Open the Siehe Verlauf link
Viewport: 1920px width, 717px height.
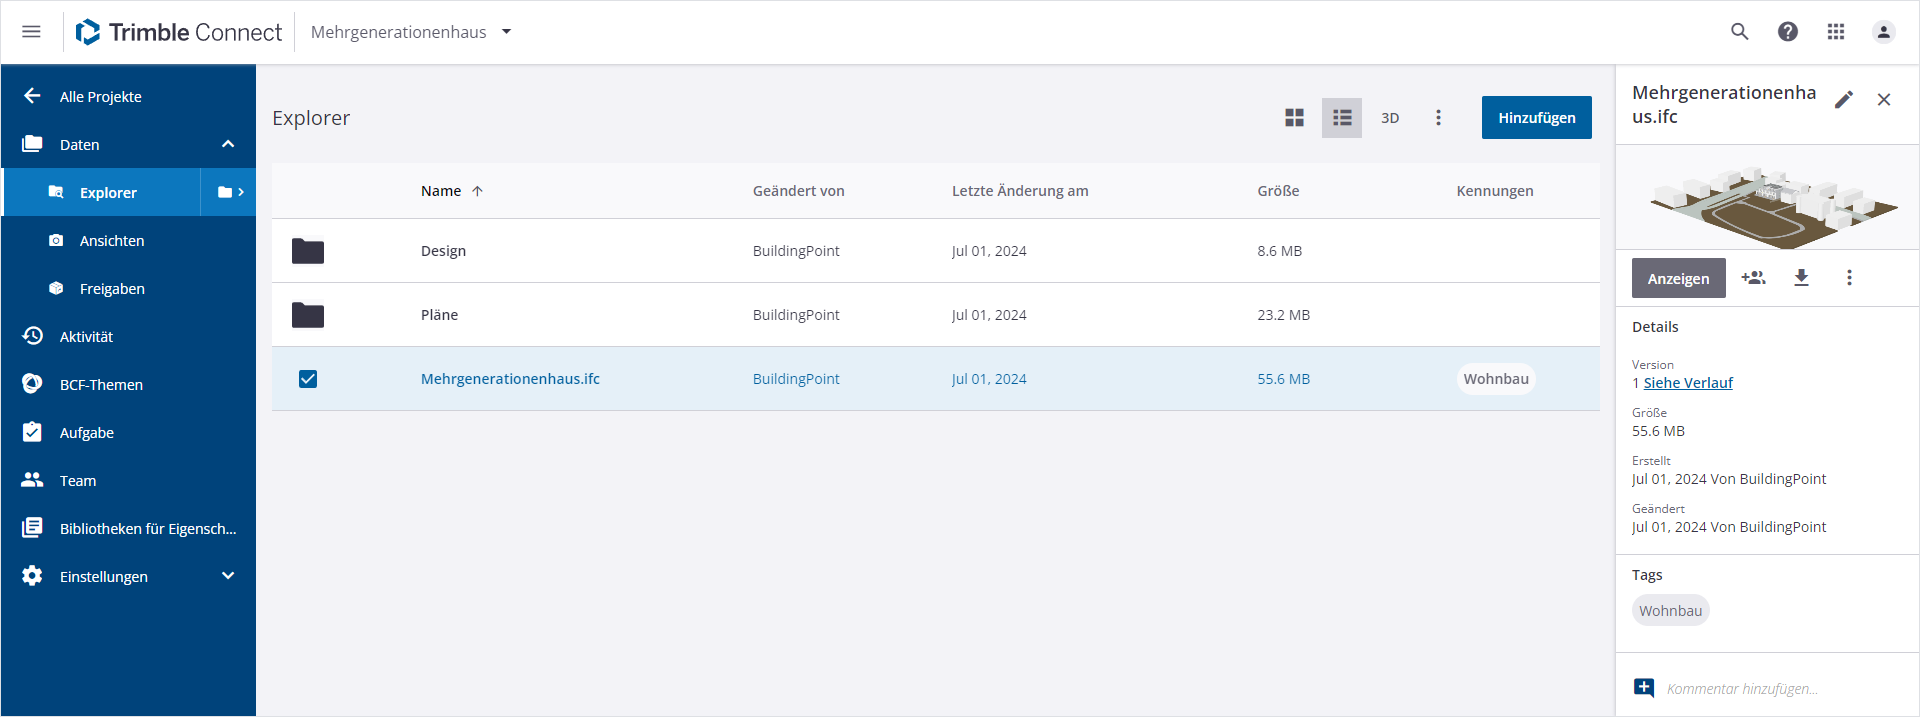[x=1688, y=383]
